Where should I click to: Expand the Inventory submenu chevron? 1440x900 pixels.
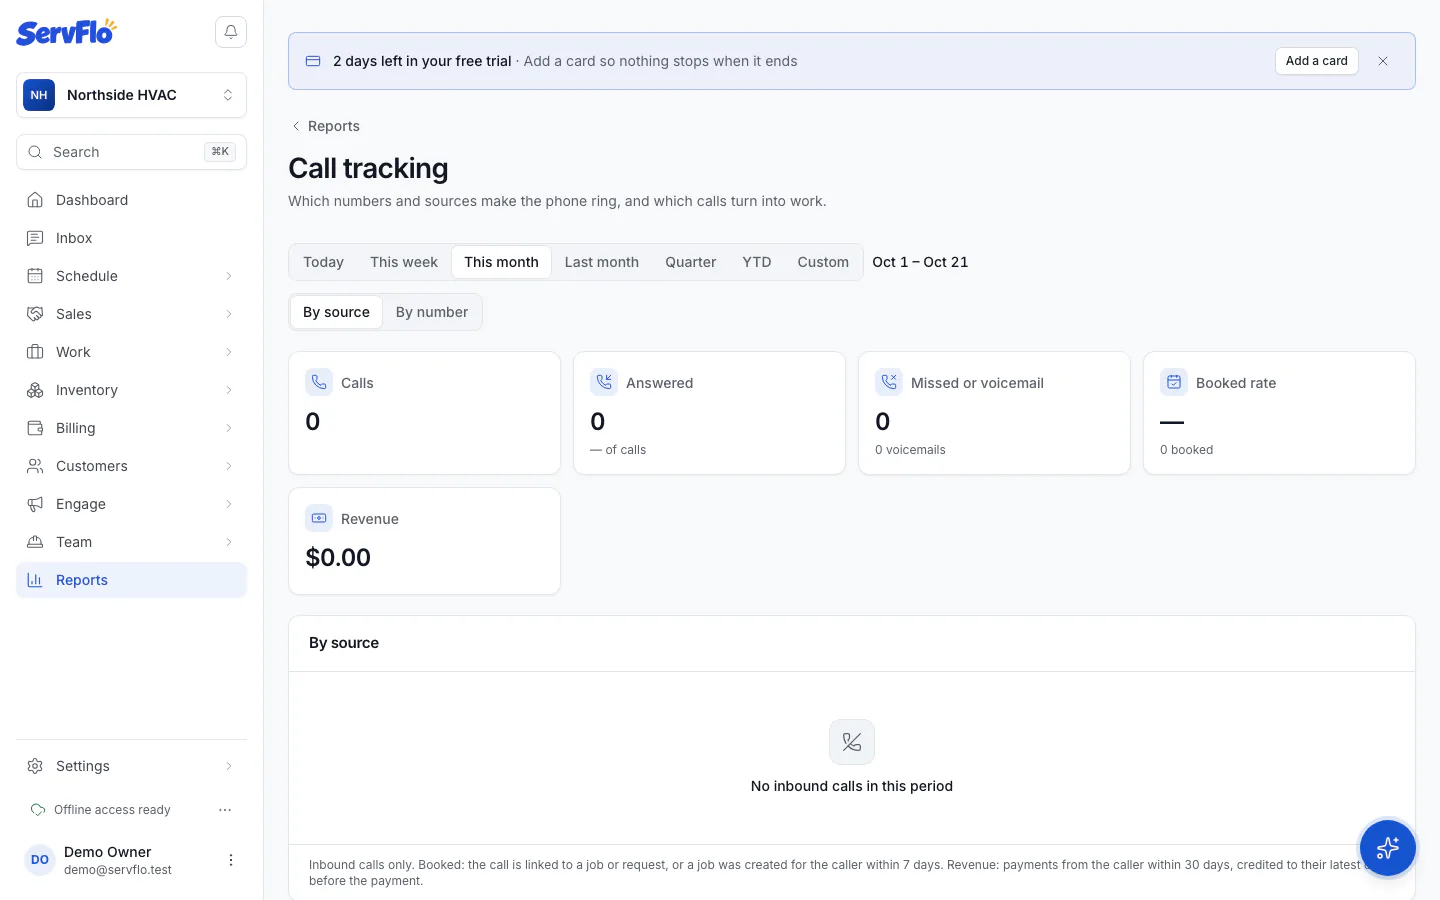pos(229,390)
